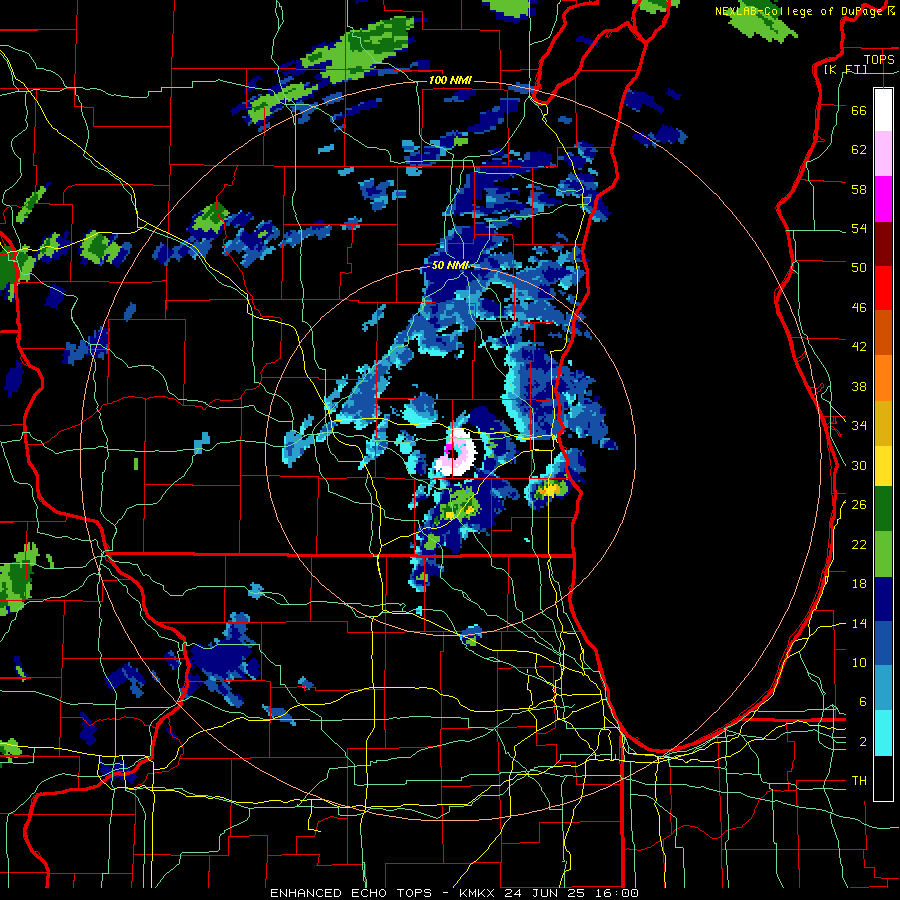
Task: Select the legend value 6
Action: (x=862, y=701)
